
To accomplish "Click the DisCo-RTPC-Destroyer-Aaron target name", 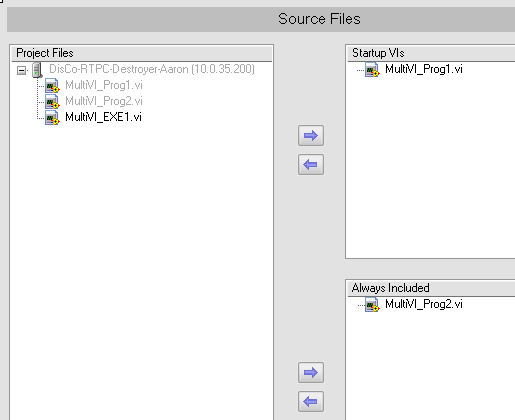I will coord(152,69).
